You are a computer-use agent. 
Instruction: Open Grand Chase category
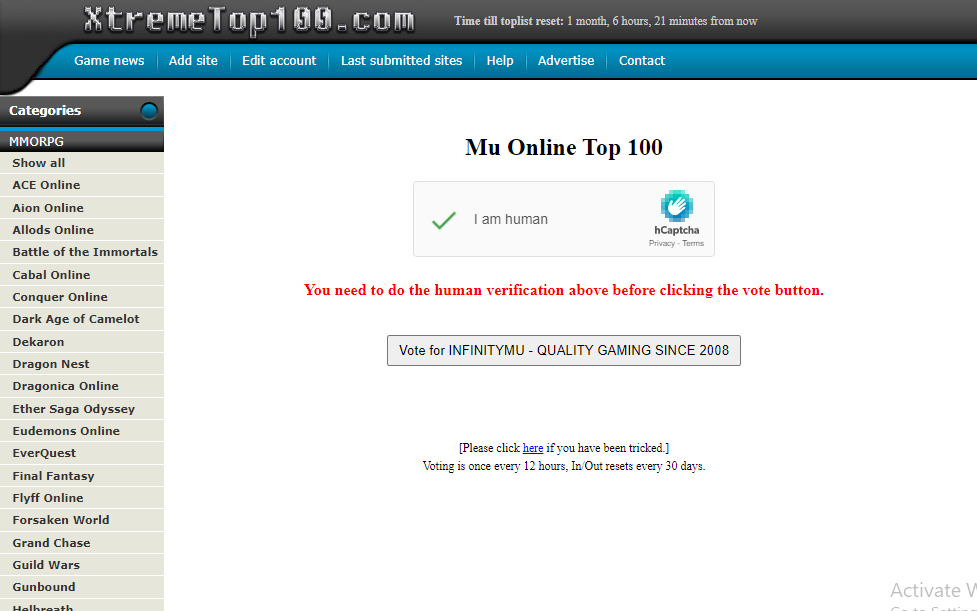click(82, 543)
